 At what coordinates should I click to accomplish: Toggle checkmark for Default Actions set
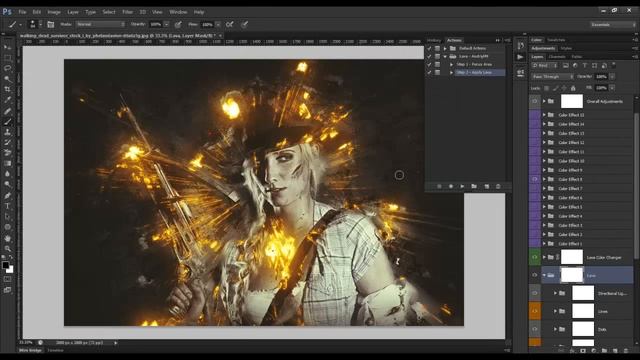pyautogui.click(x=429, y=48)
